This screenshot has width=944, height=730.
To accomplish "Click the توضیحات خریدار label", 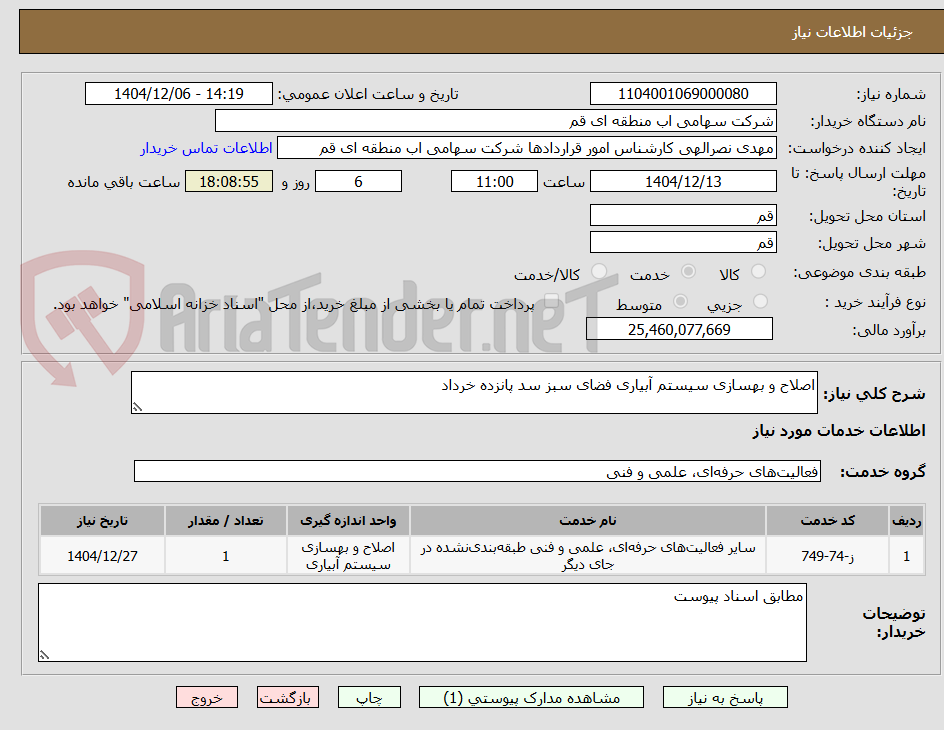I will point(893,622).
